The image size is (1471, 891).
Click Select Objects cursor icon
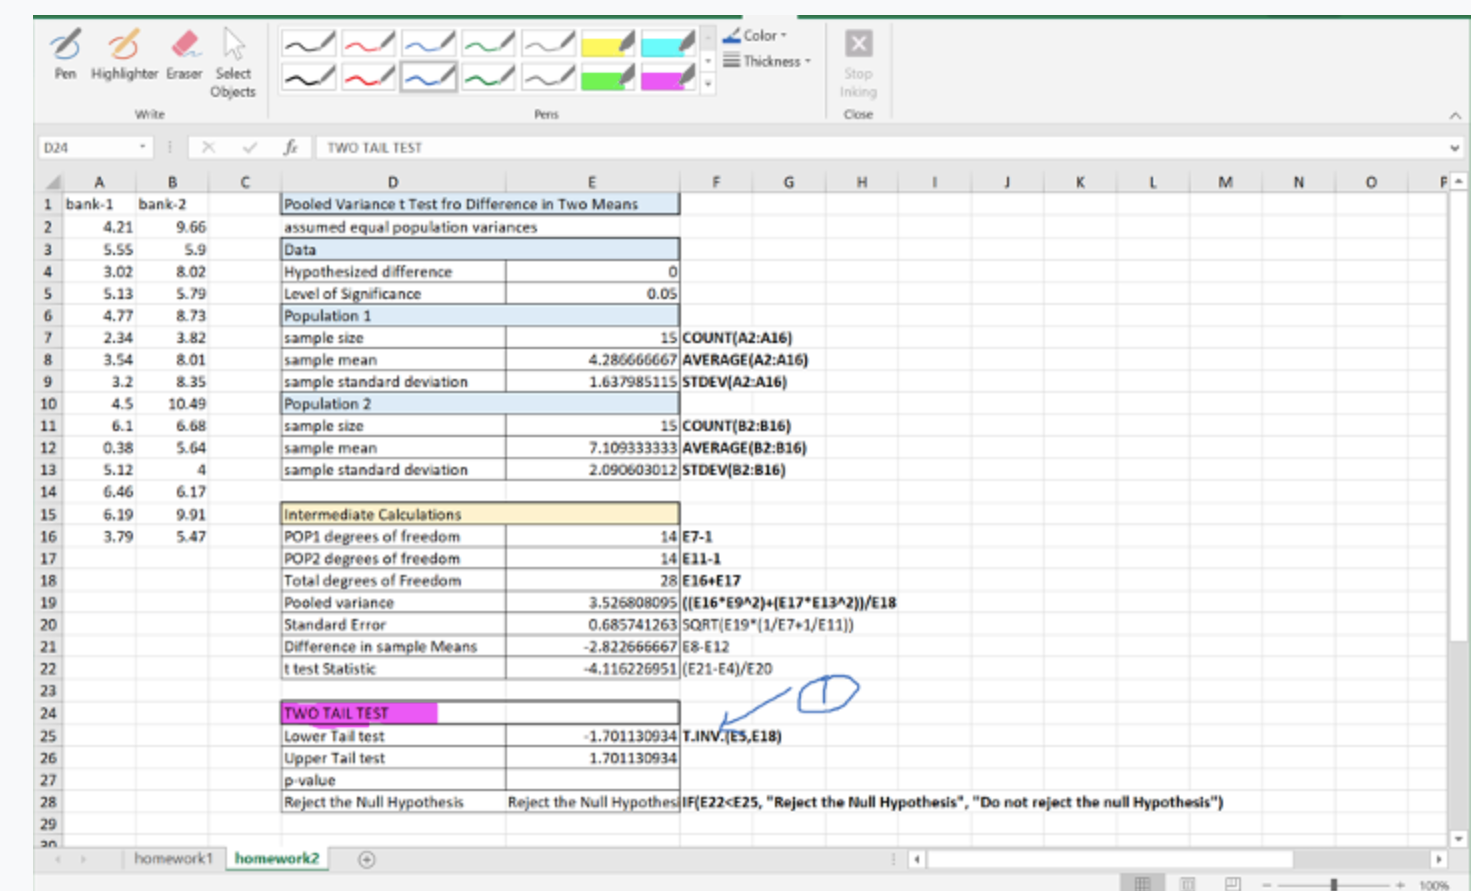pos(233,62)
